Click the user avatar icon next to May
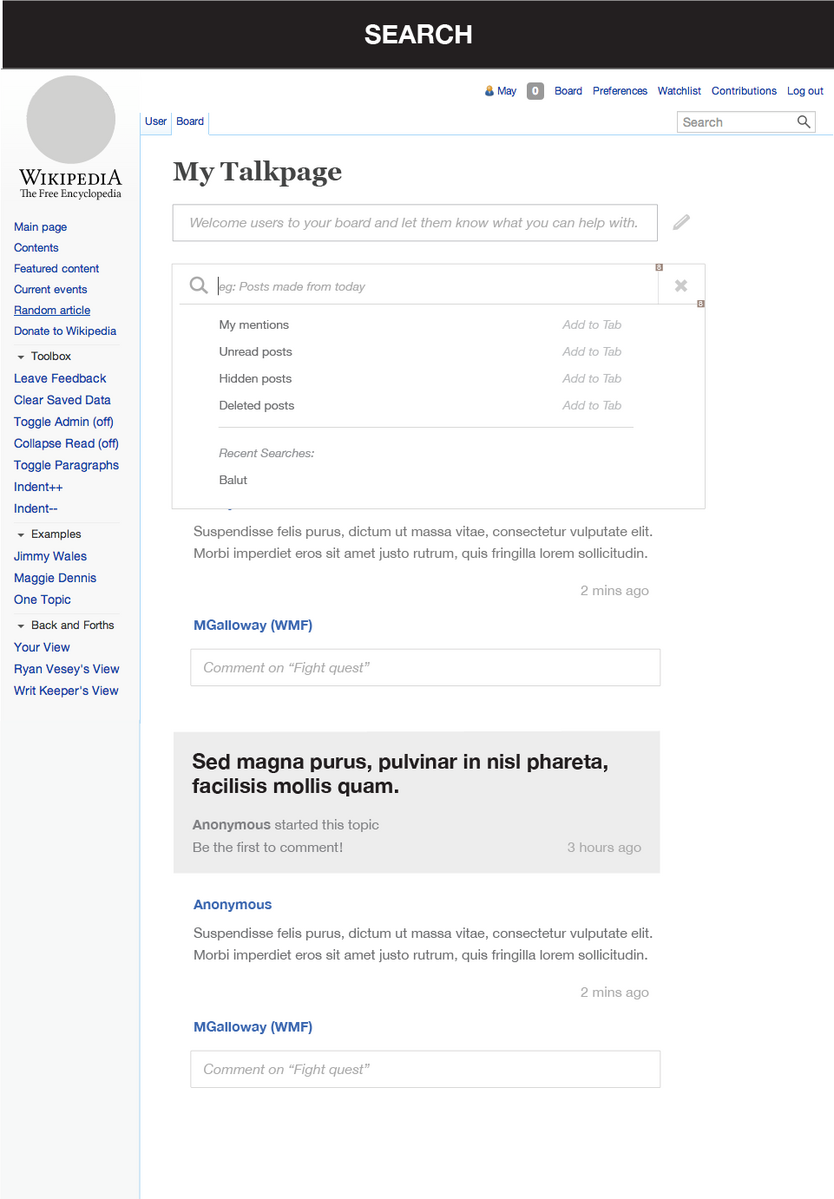This screenshot has height=1199, width=834. [x=489, y=91]
